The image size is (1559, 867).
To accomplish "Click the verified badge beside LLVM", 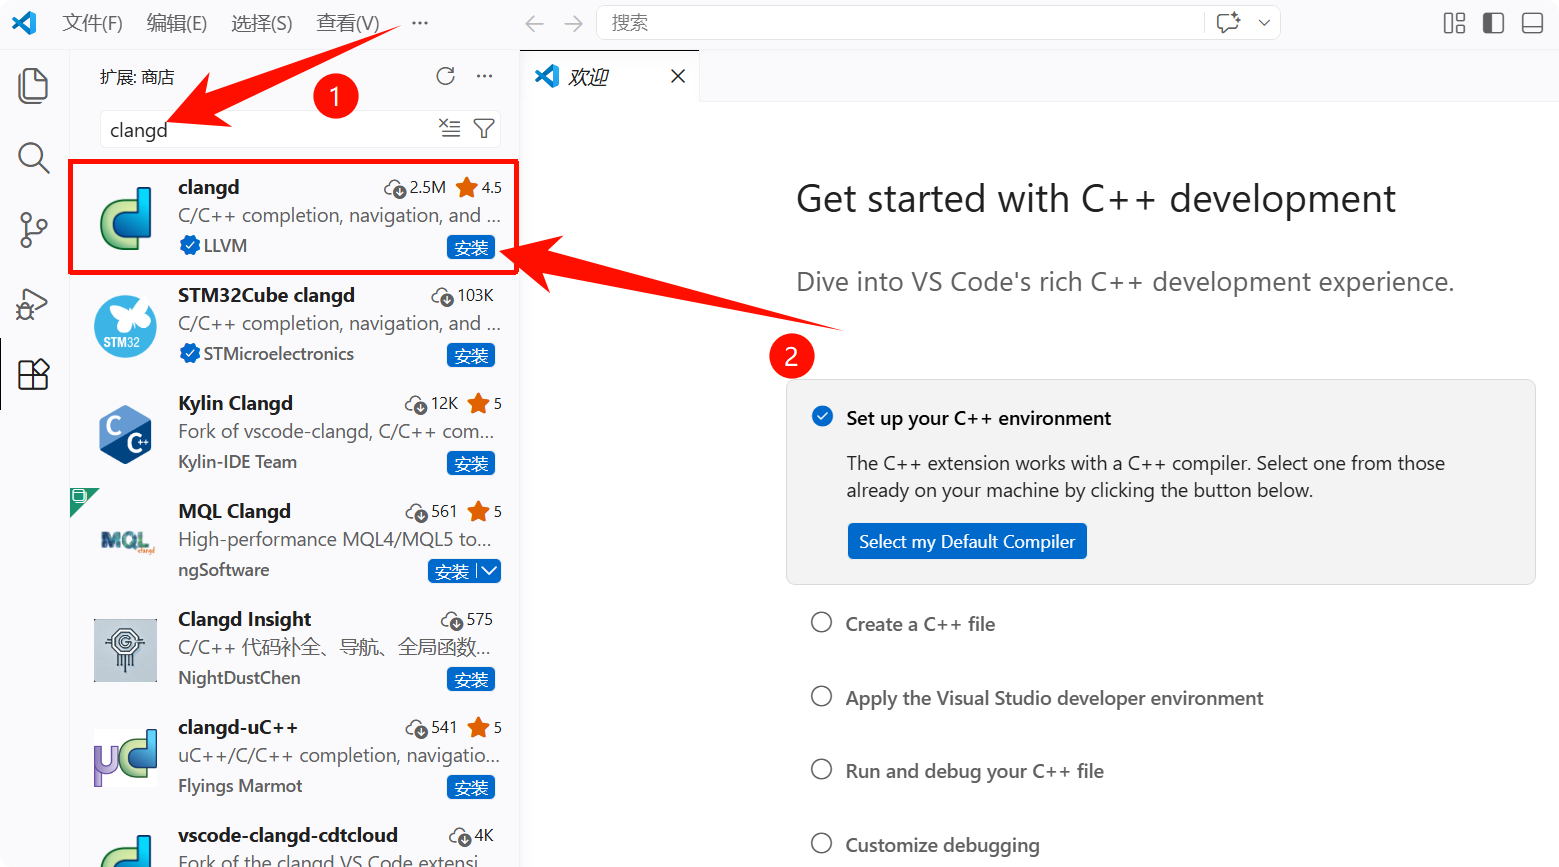I will point(190,245).
